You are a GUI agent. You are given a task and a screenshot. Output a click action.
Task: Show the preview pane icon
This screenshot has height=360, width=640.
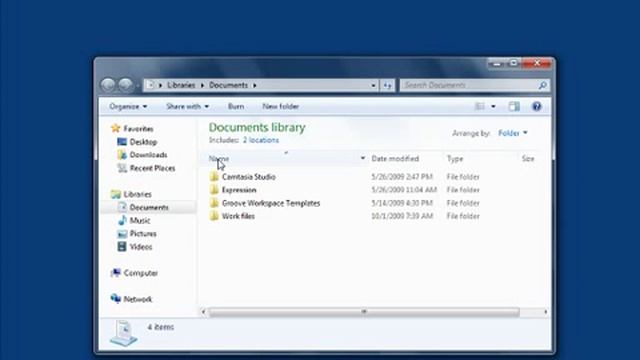coord(514,107)
